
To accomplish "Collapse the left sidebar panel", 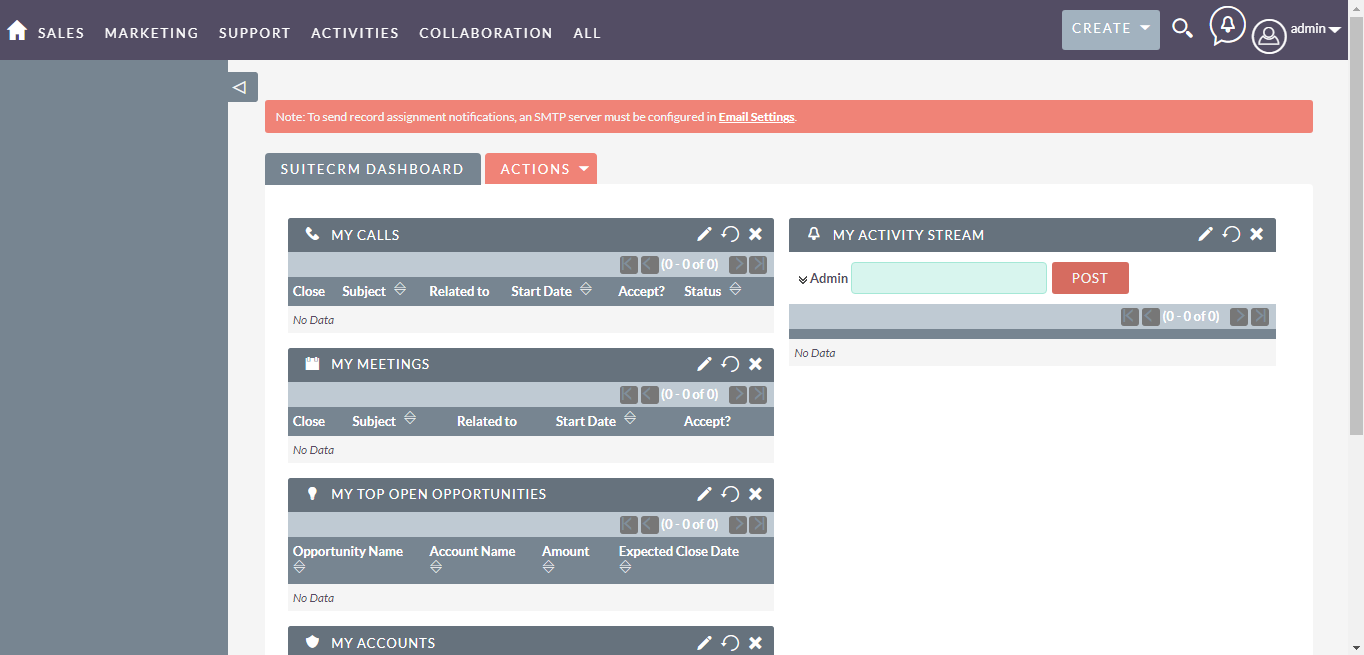I will [x=241, y=87].
